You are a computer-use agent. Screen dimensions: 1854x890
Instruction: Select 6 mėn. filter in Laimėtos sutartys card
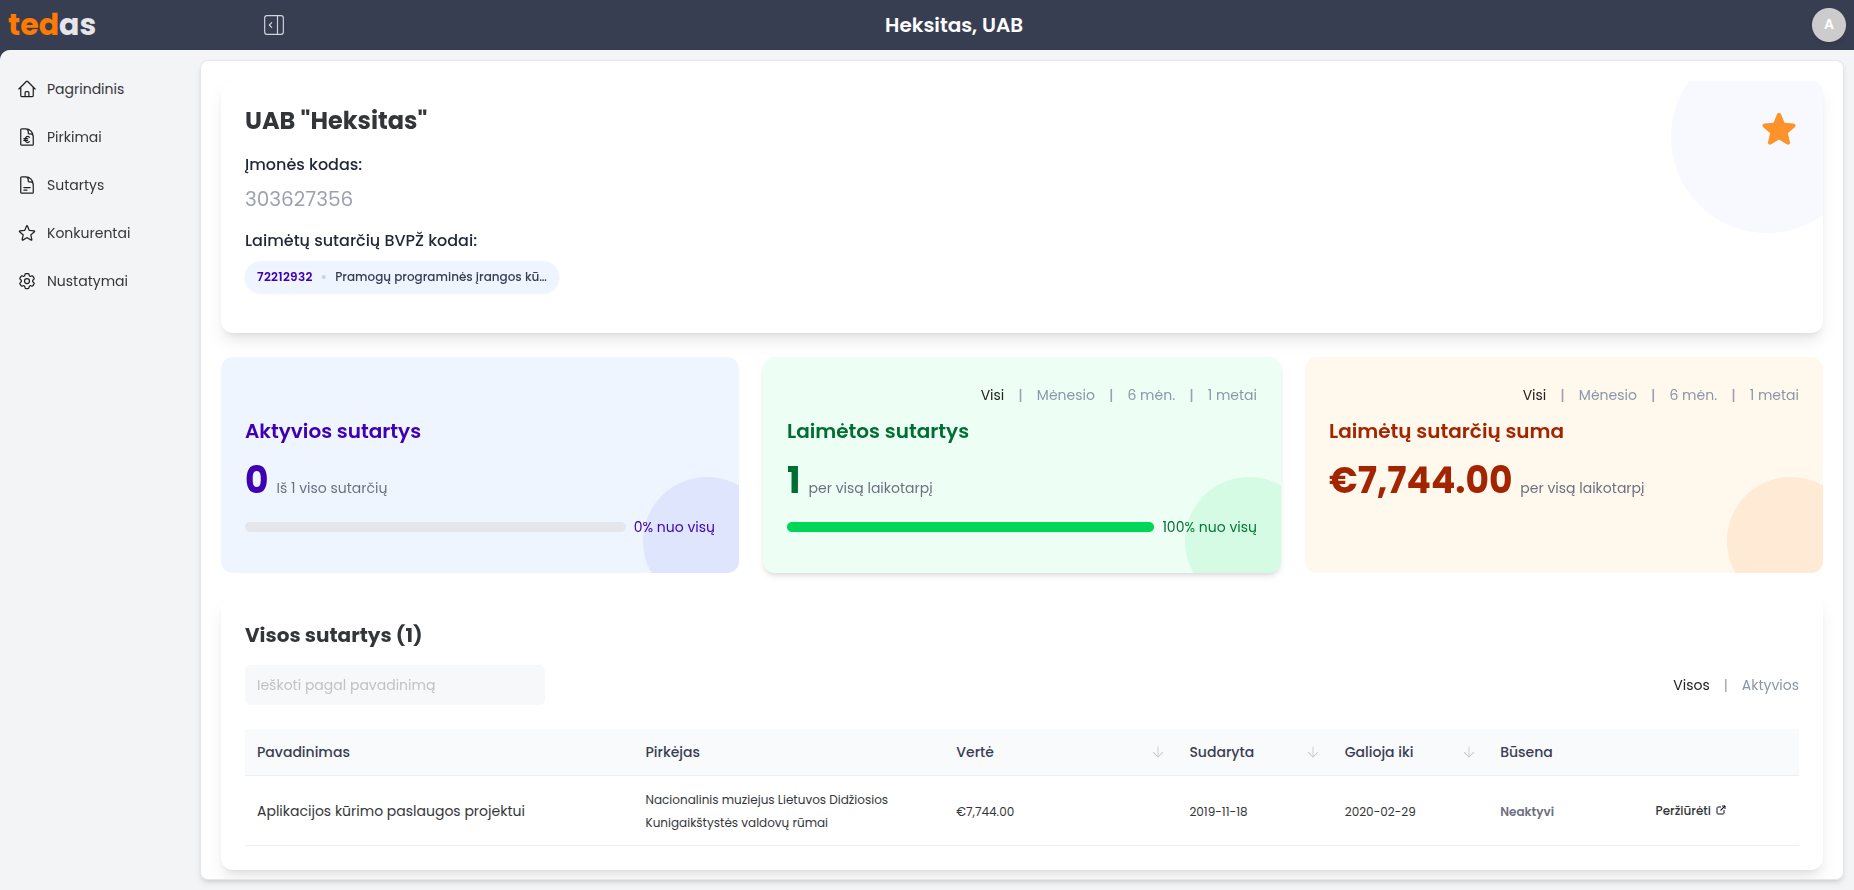coord(1151,395)
